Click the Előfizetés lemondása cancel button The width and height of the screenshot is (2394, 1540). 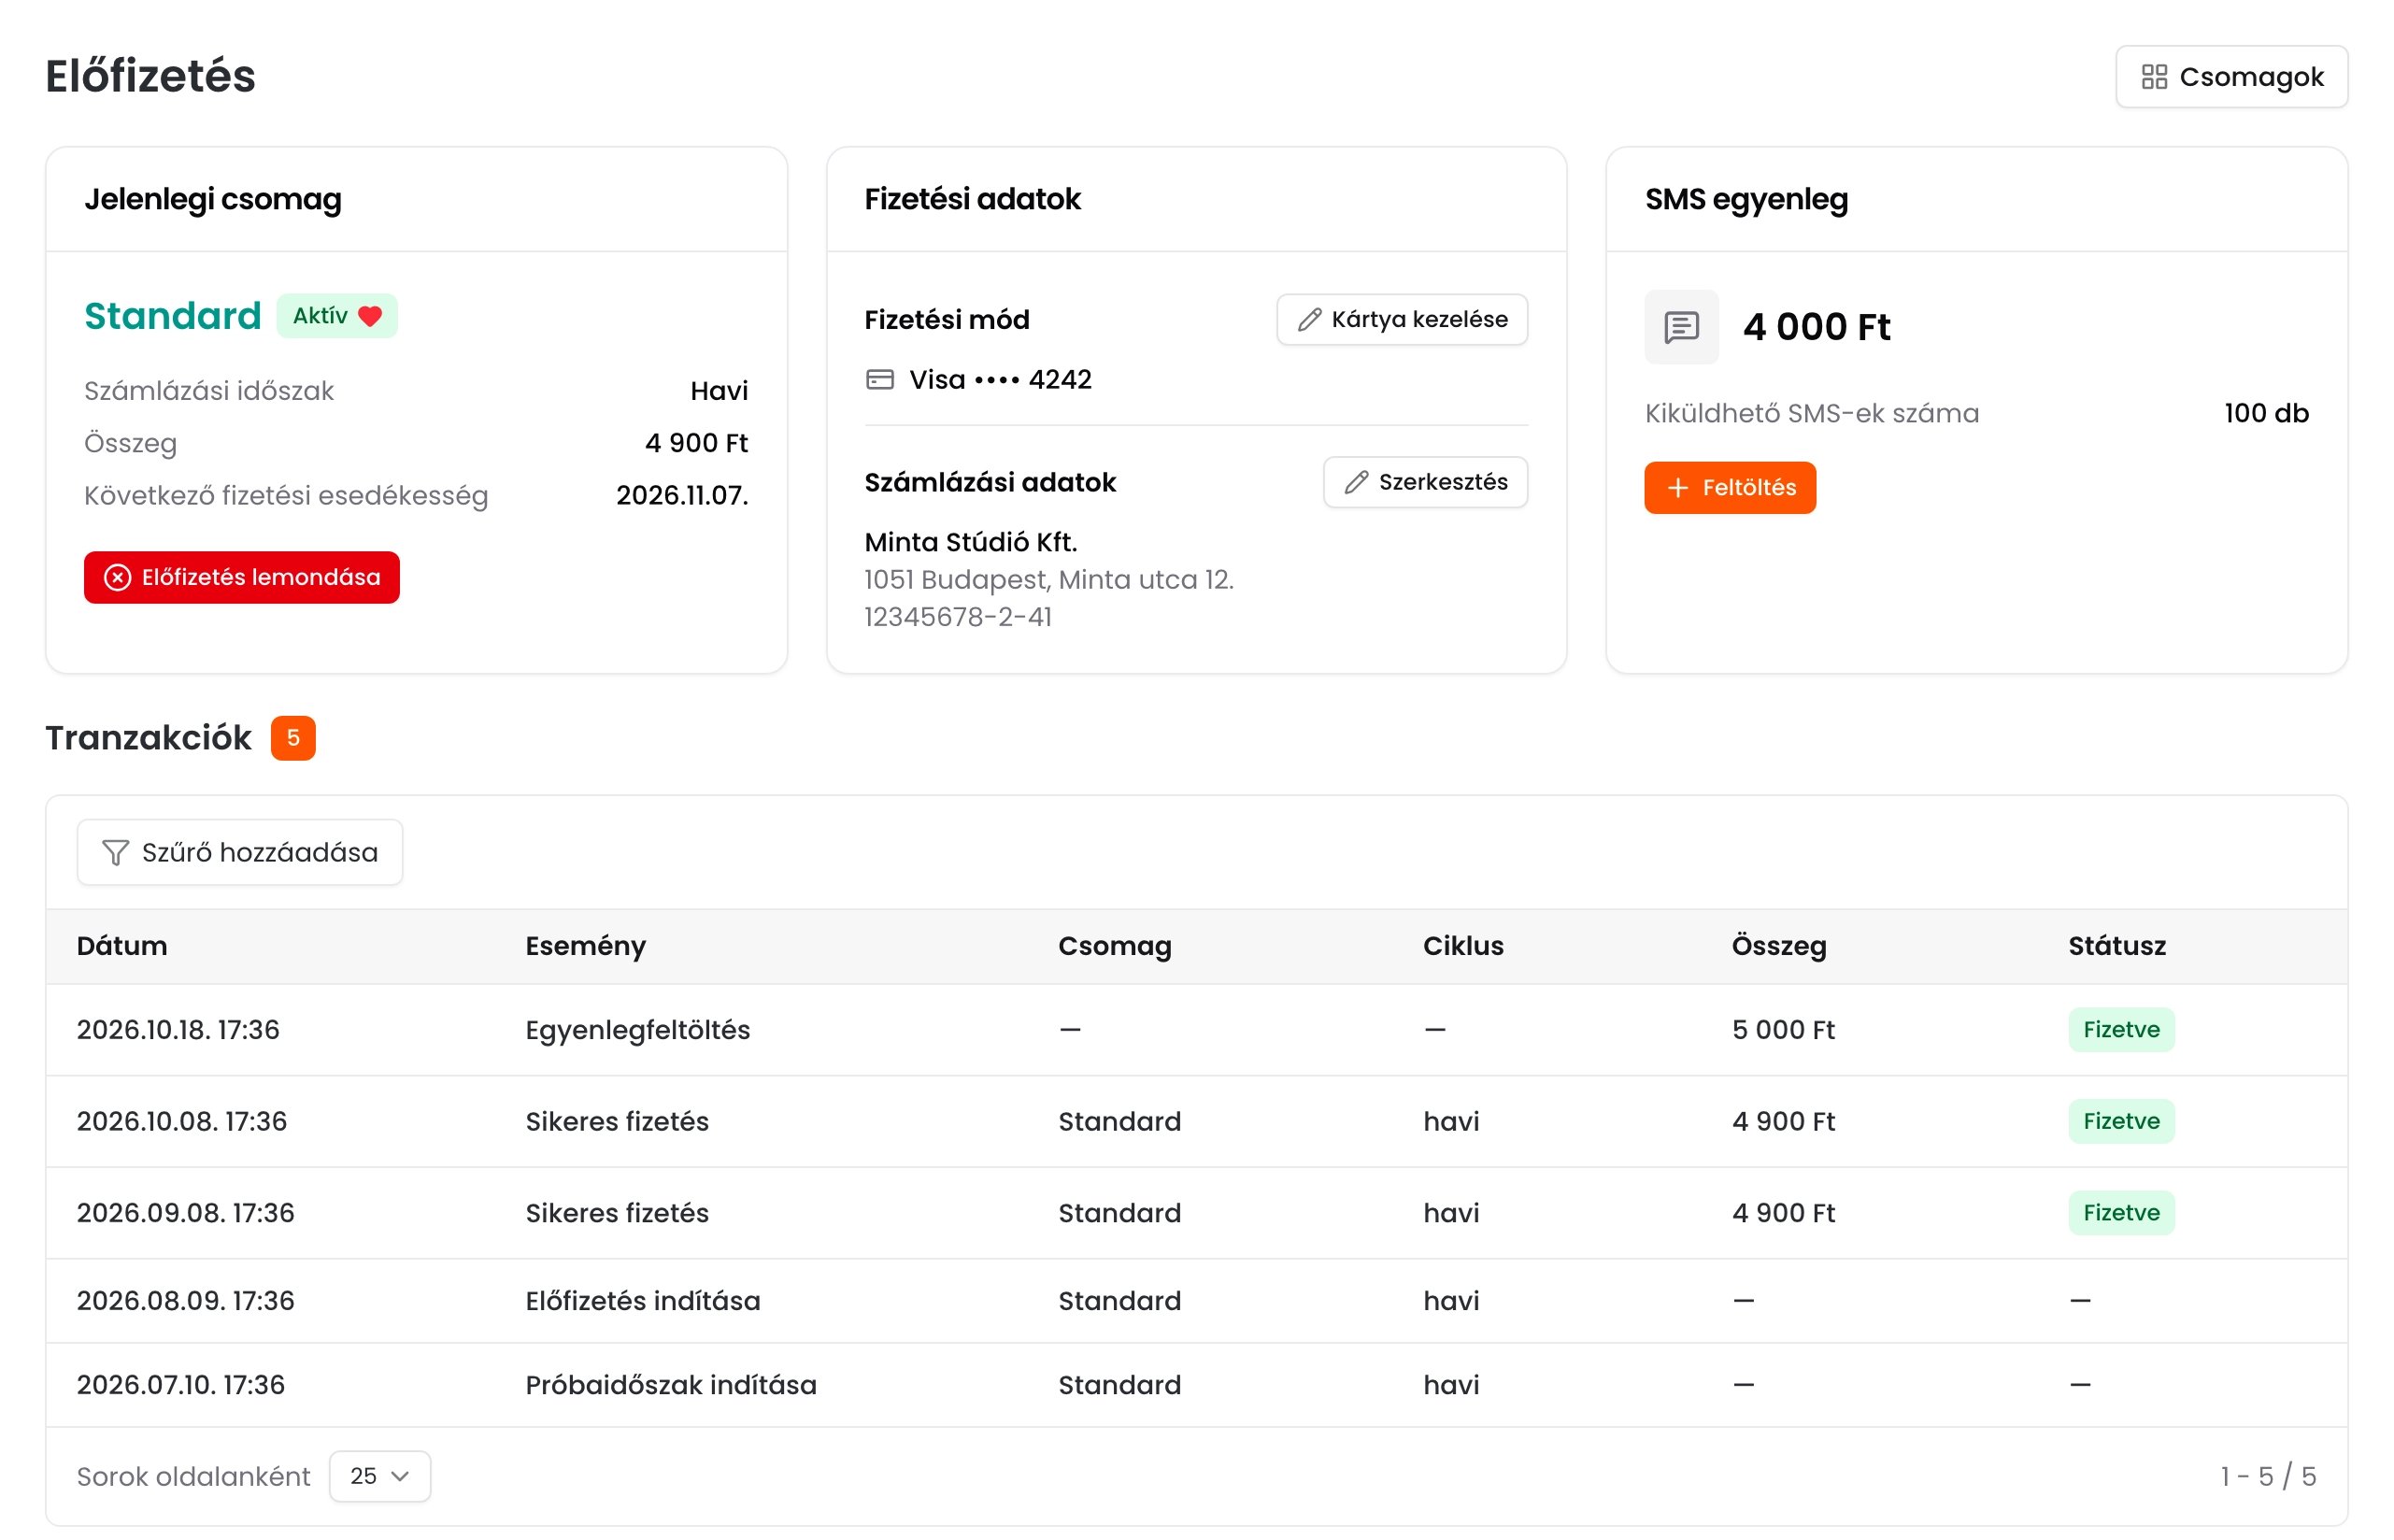[x=242, y=577]
